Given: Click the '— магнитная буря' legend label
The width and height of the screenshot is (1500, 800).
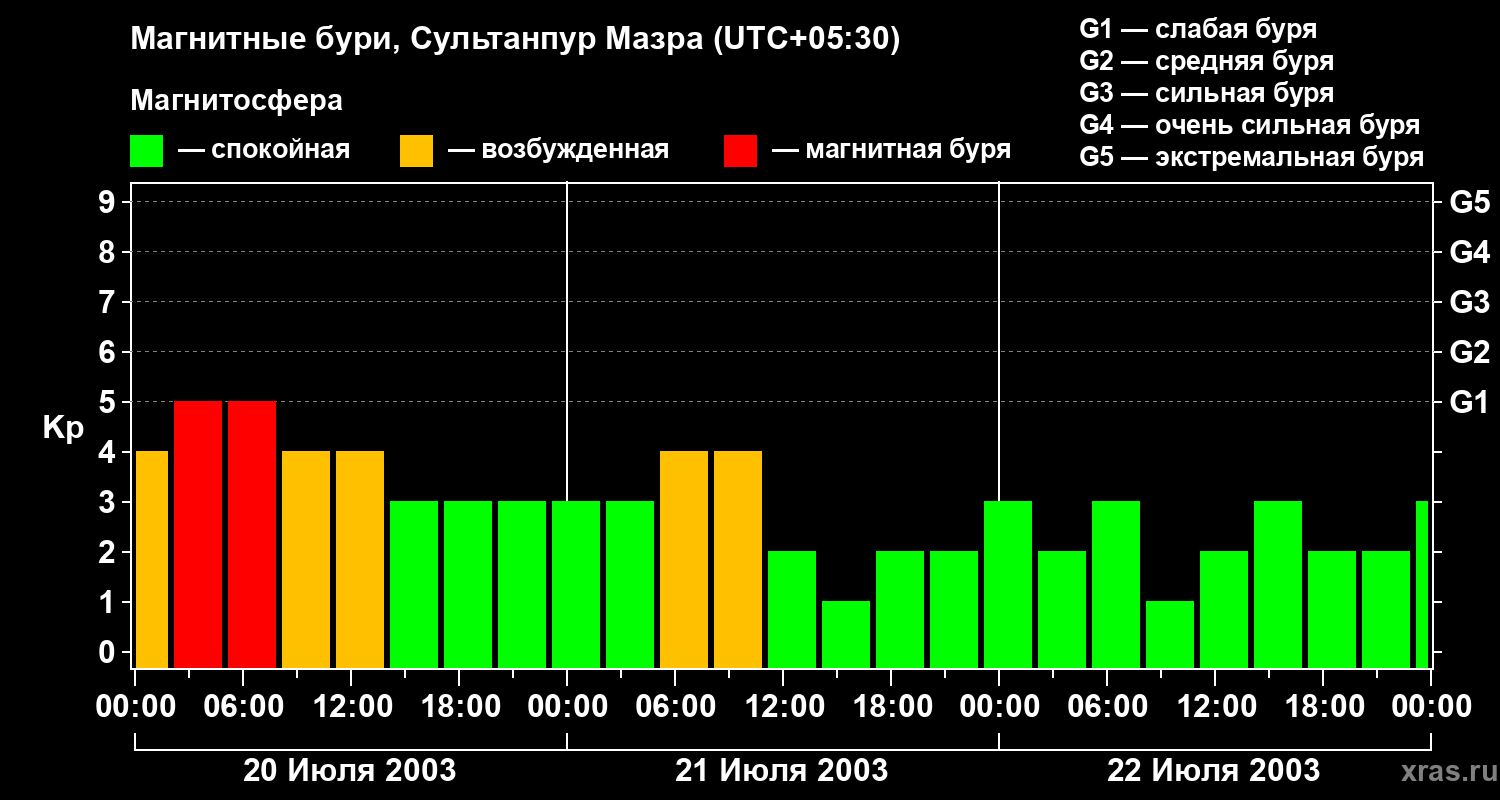Looking at the screenshot, I should click(x=891, y=150).
